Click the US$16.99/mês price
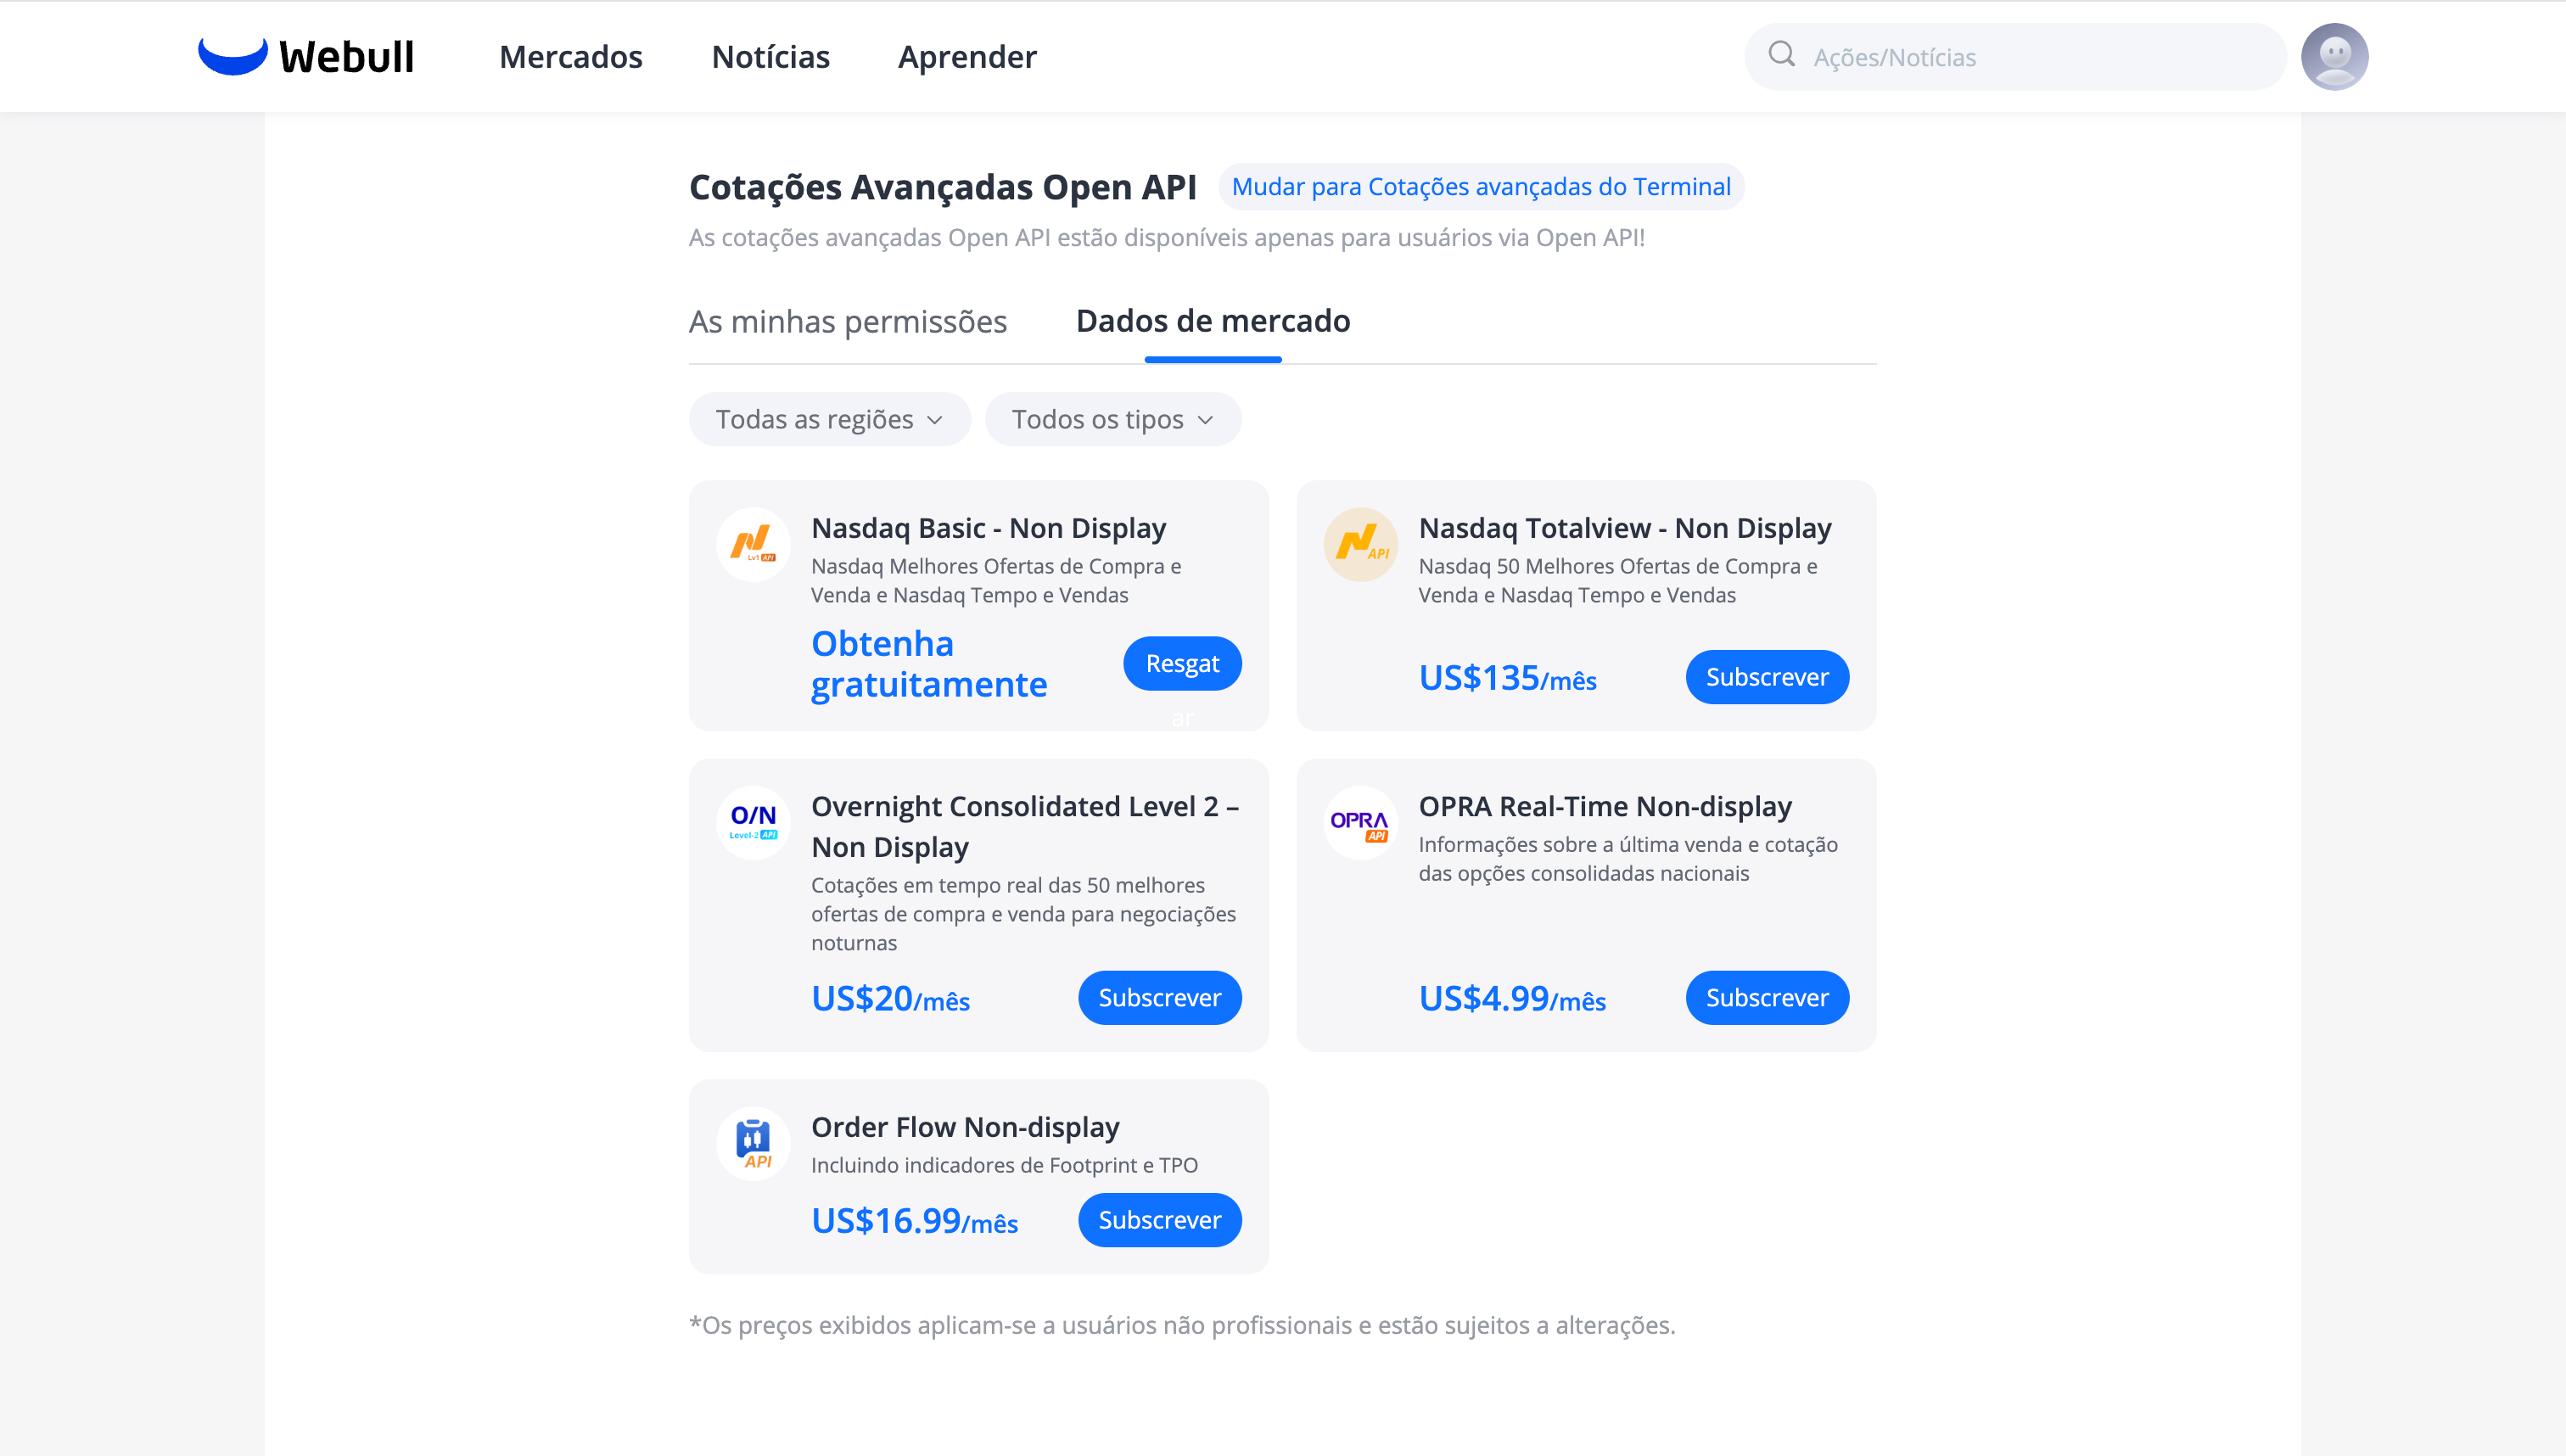The width and height of the screenshot is (2566, 1456). coord(914,1221)
